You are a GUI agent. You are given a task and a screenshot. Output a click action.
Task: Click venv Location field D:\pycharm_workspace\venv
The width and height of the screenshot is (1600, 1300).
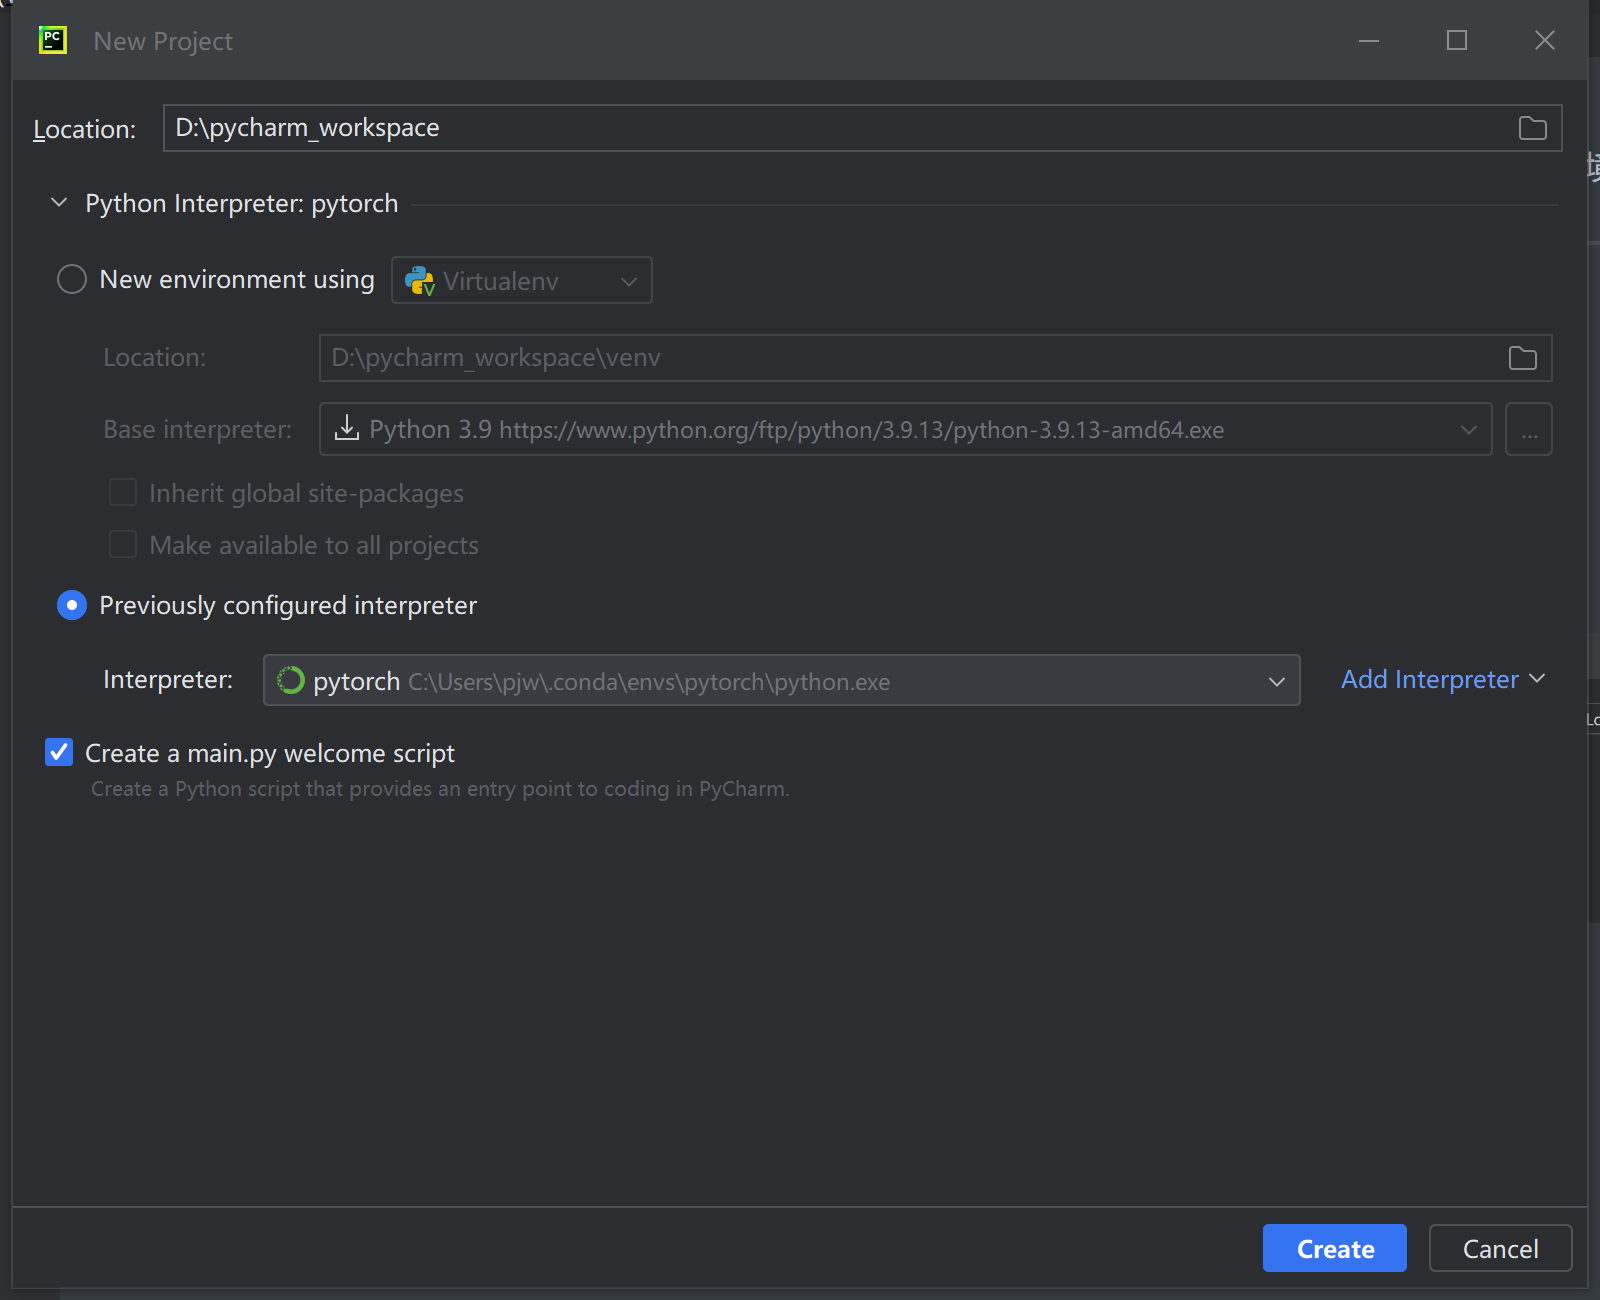[935, 358]
